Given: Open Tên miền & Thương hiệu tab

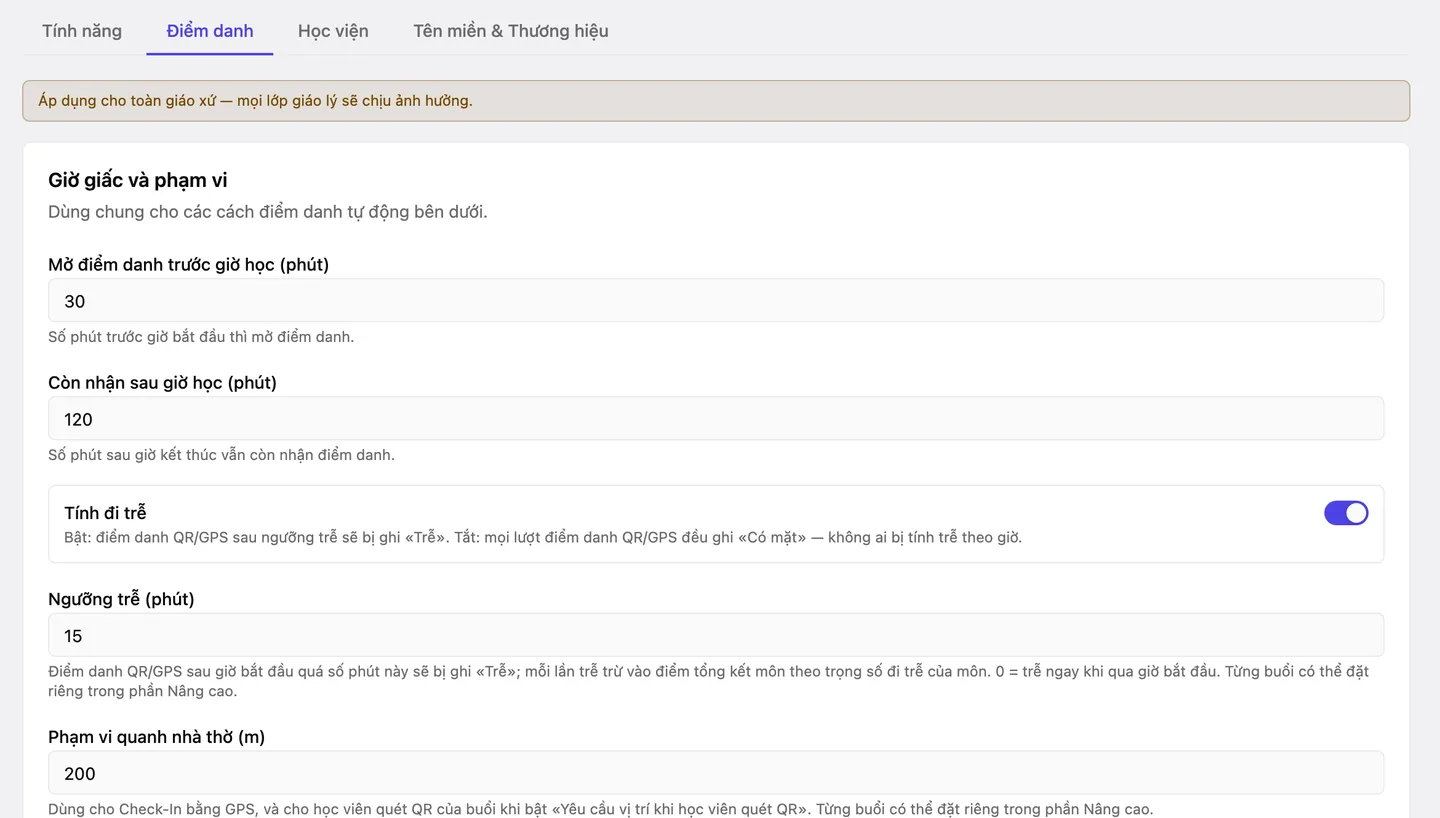Looking at the screenshot, I should coord(511,31).
